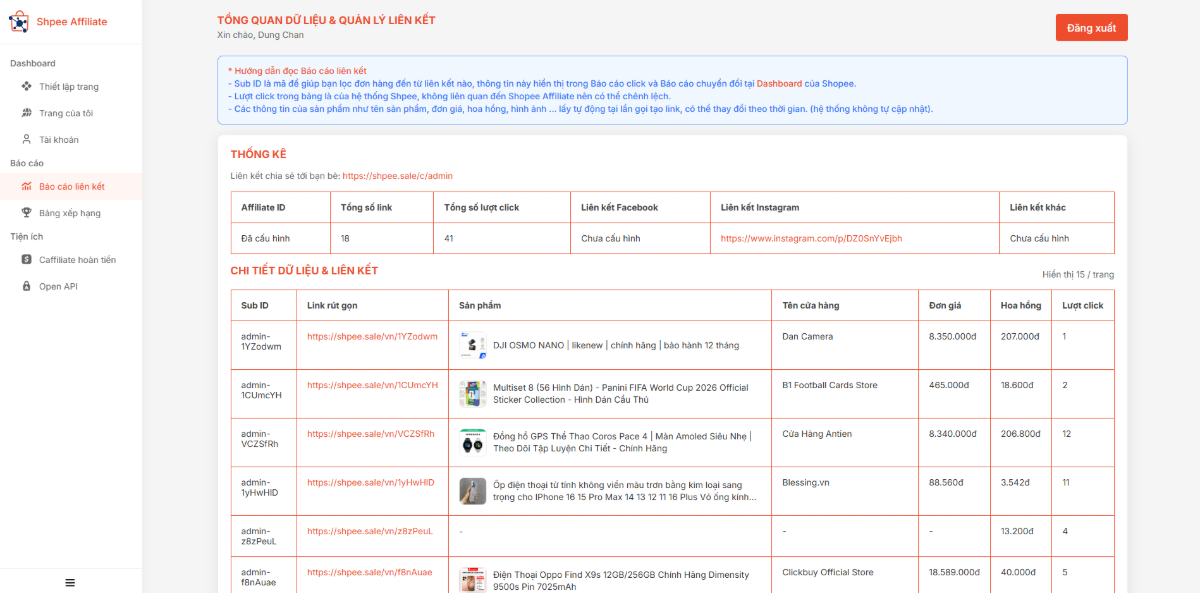This screenshot has height=593, width=1200.
Task: Click the Shpee Affiliate brand title
Action: click(72, 22)
